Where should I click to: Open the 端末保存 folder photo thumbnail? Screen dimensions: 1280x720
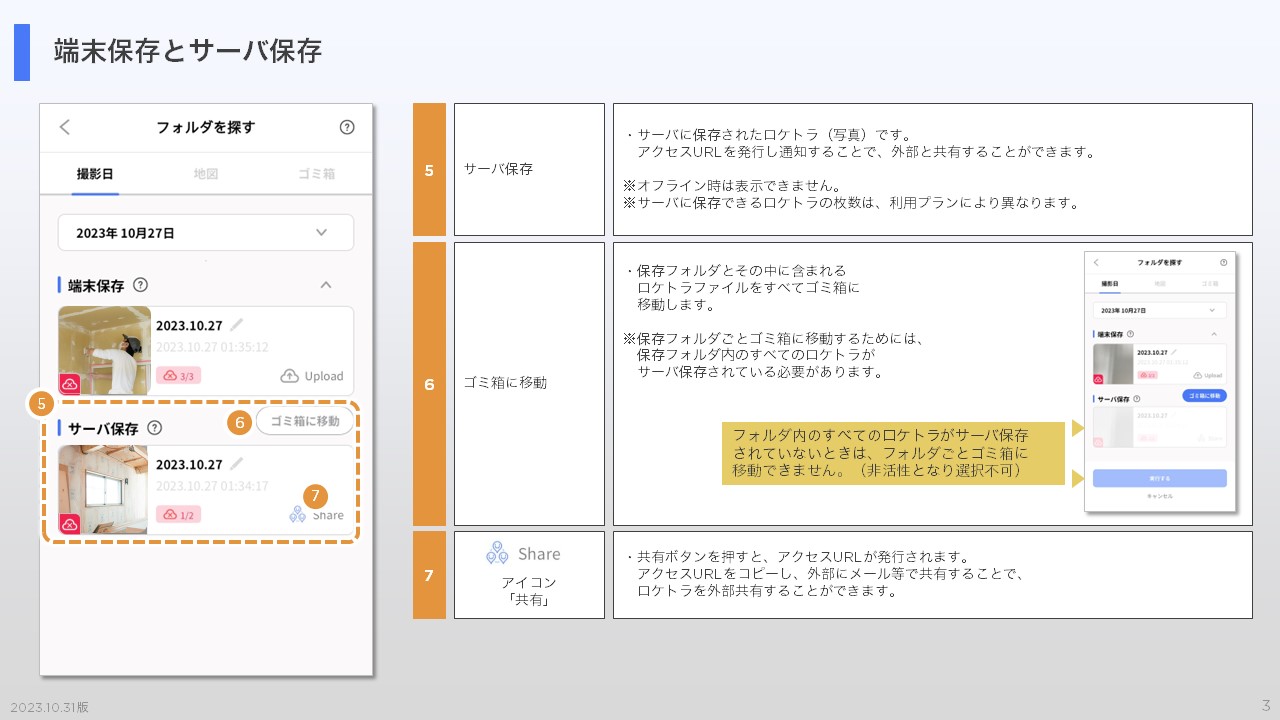104,350
